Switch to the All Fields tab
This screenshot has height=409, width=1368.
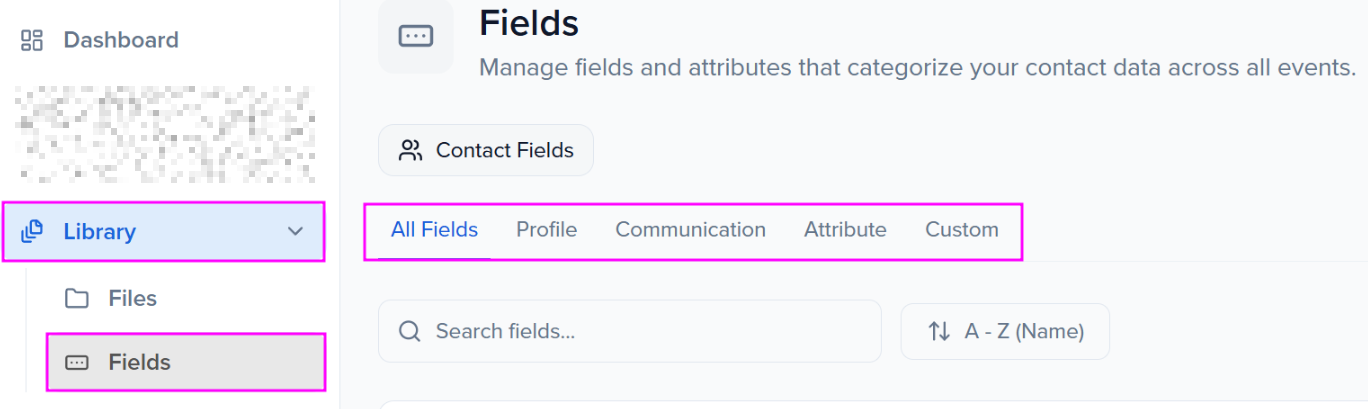(x=434, y=230)
